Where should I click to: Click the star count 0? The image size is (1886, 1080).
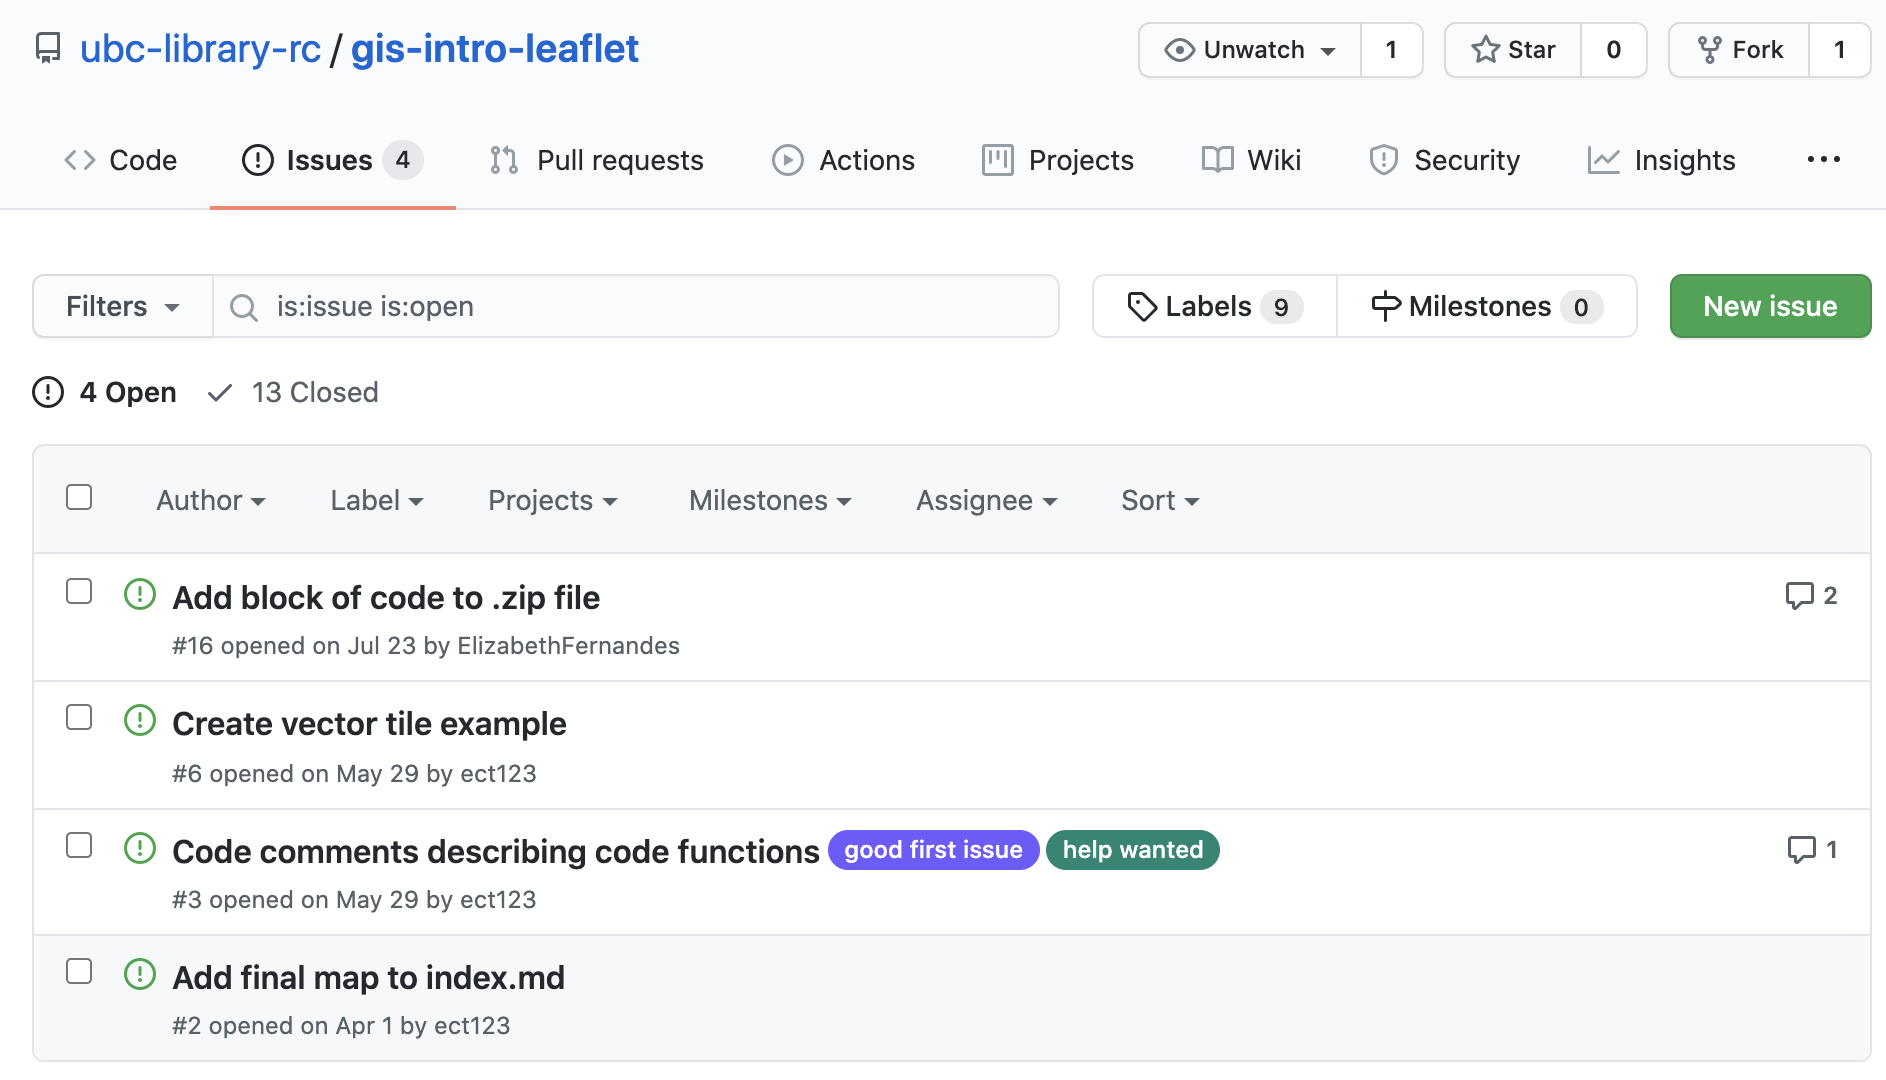(1613, 50)
